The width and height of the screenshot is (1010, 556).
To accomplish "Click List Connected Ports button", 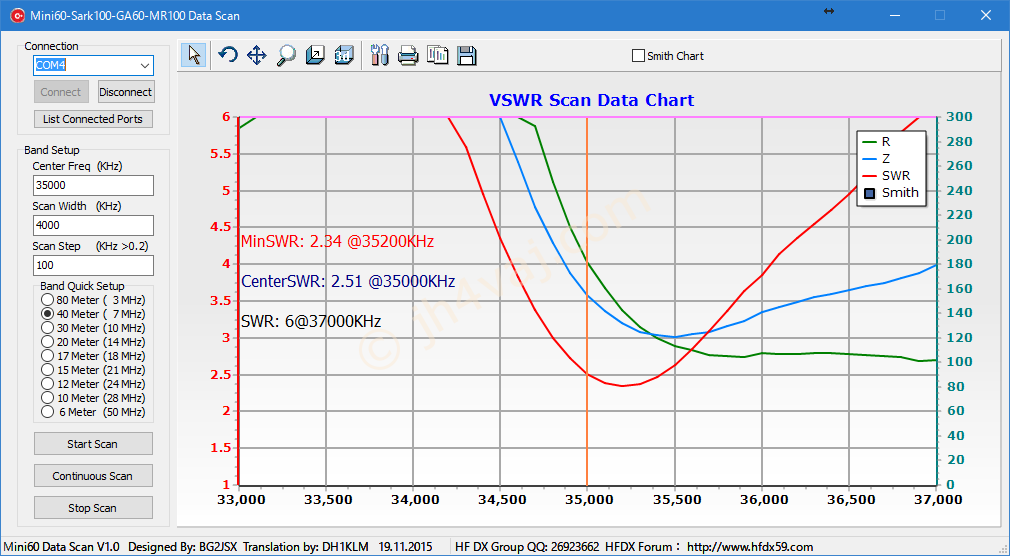I will point(93,119).
